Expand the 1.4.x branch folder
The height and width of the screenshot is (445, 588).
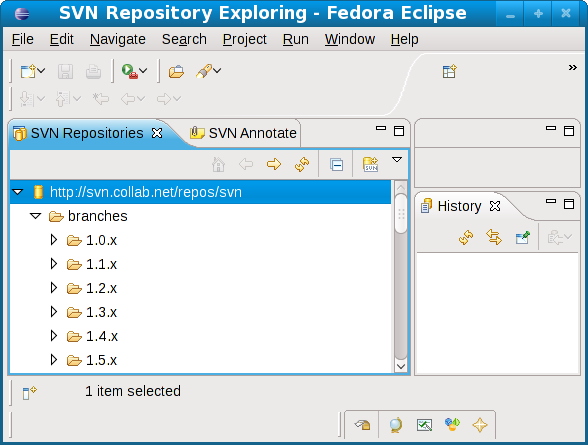(x=54, y=336)
